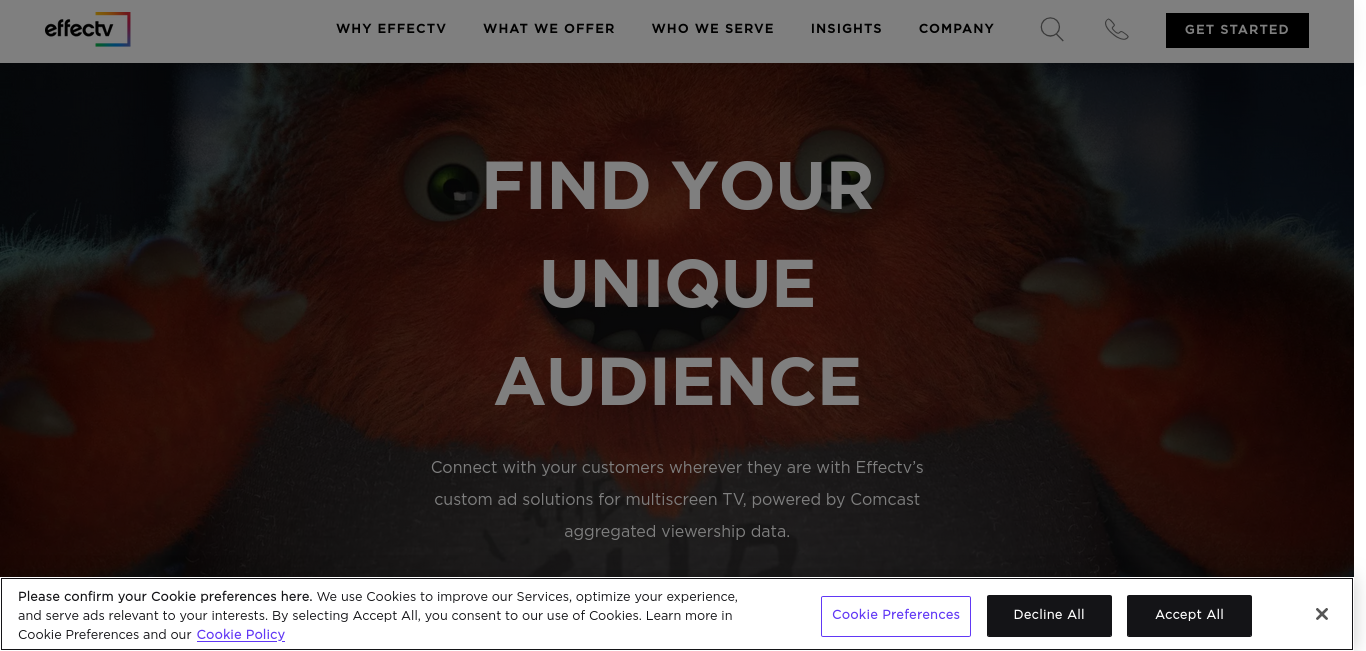Follow the Cookie Policy link
The width and height of the screenshot is (1366, 651).
pyautogui.click(x=241, y=634)
